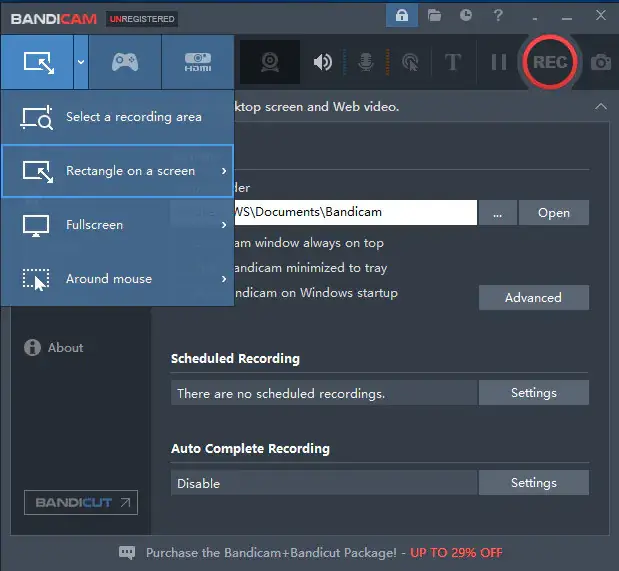Click the Select a recording area magnifier icon
The height and width of the screenshot is (571, 619).
tap(36, 117)
